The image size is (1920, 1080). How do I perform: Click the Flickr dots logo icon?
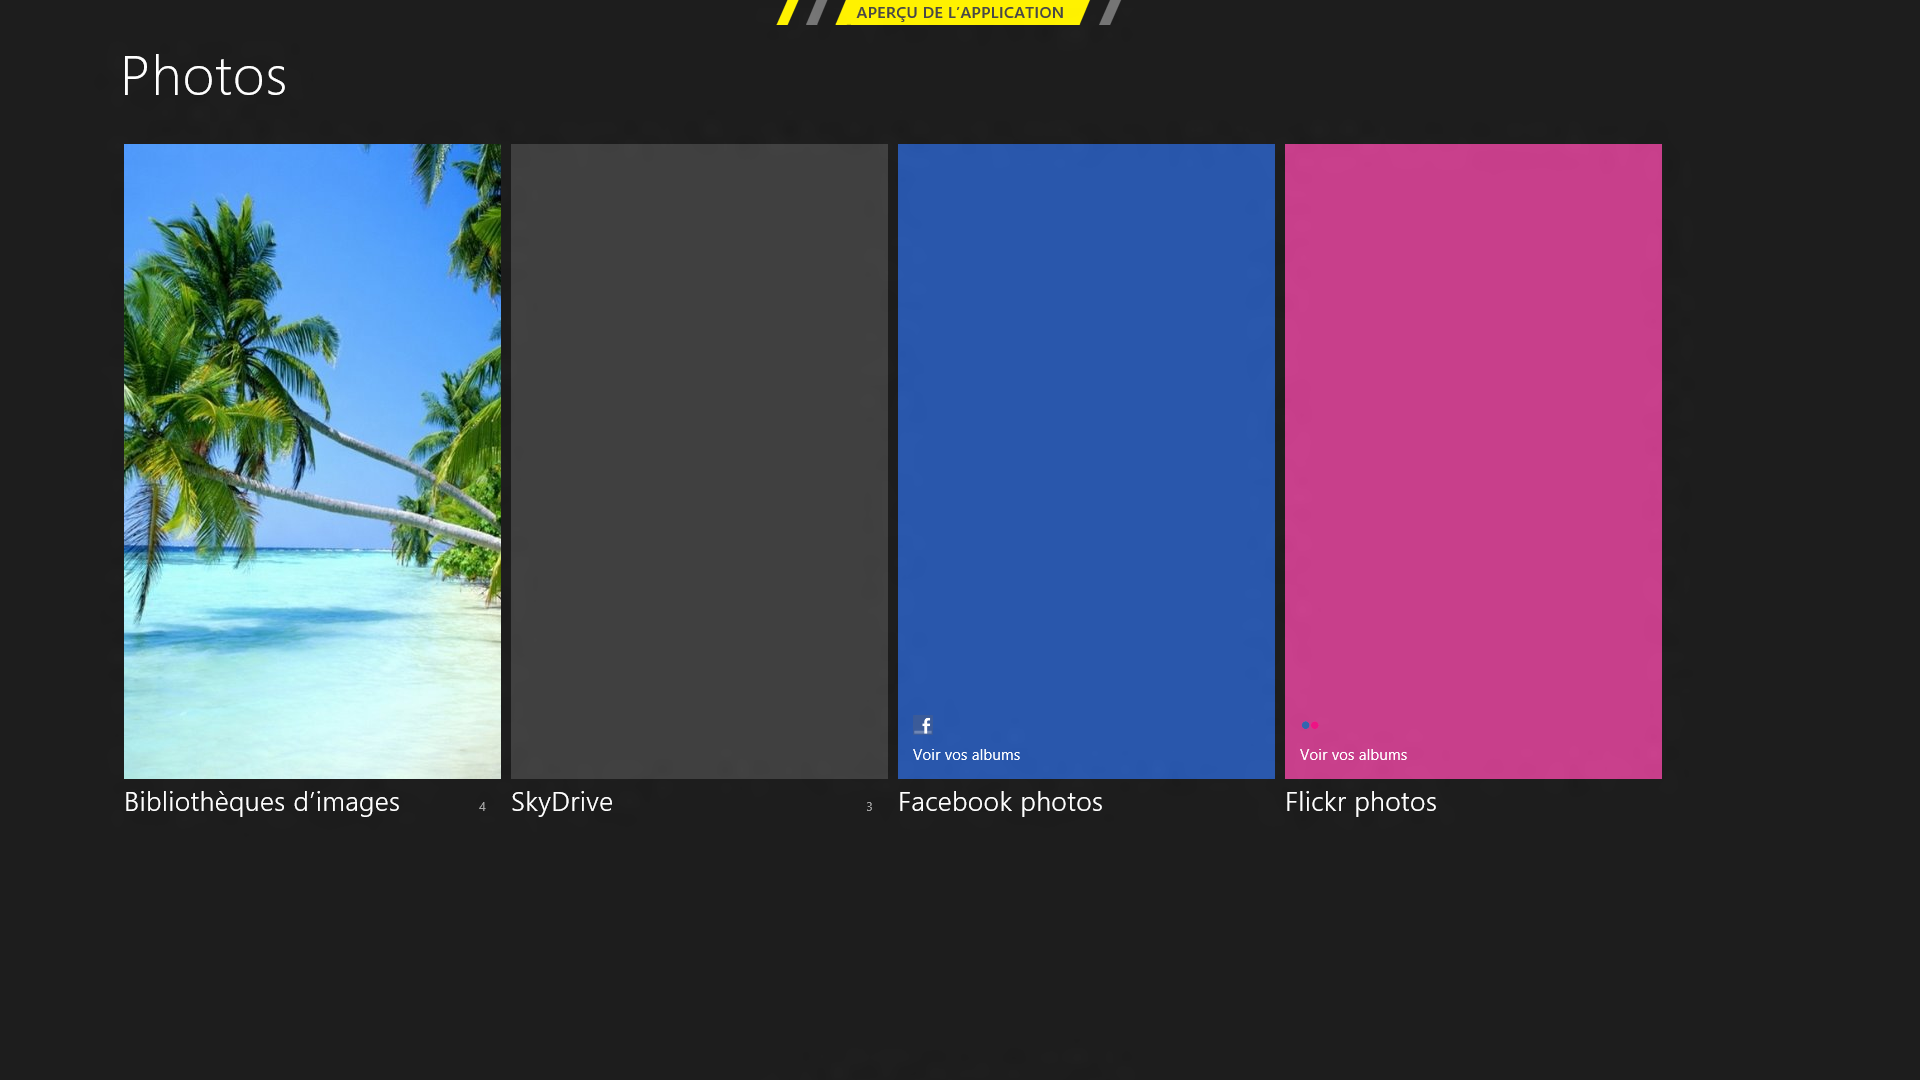click(x=1309, y=725)
